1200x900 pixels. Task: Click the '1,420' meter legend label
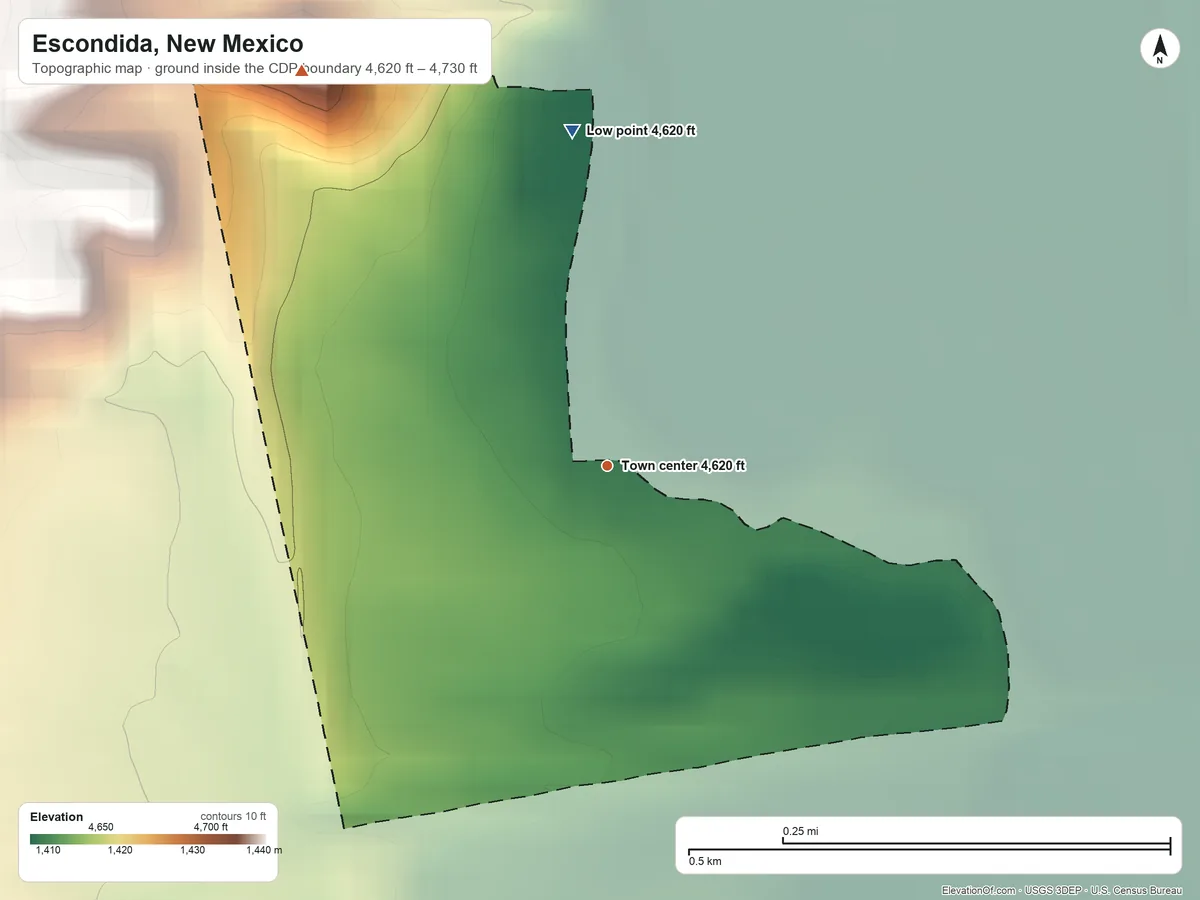coord(120,850)
